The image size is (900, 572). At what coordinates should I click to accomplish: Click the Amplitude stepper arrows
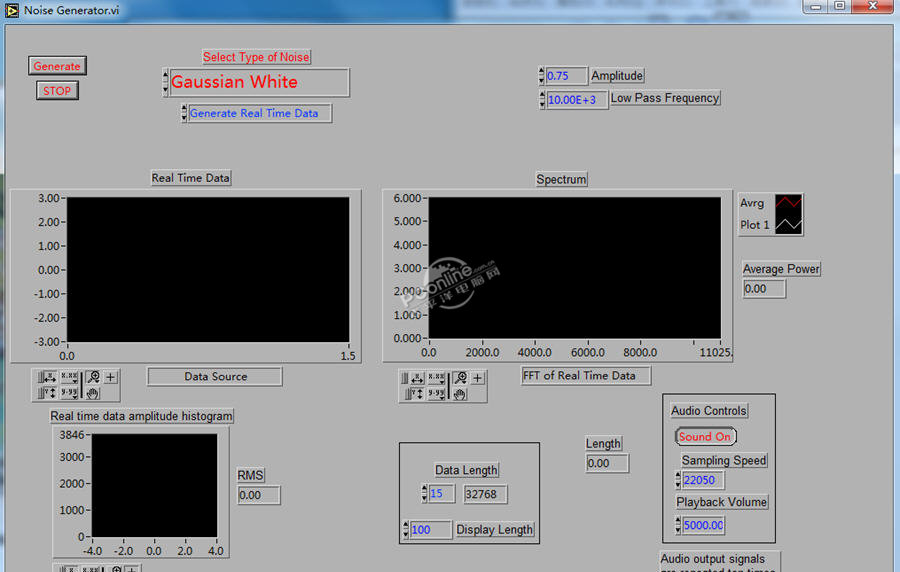541,76
